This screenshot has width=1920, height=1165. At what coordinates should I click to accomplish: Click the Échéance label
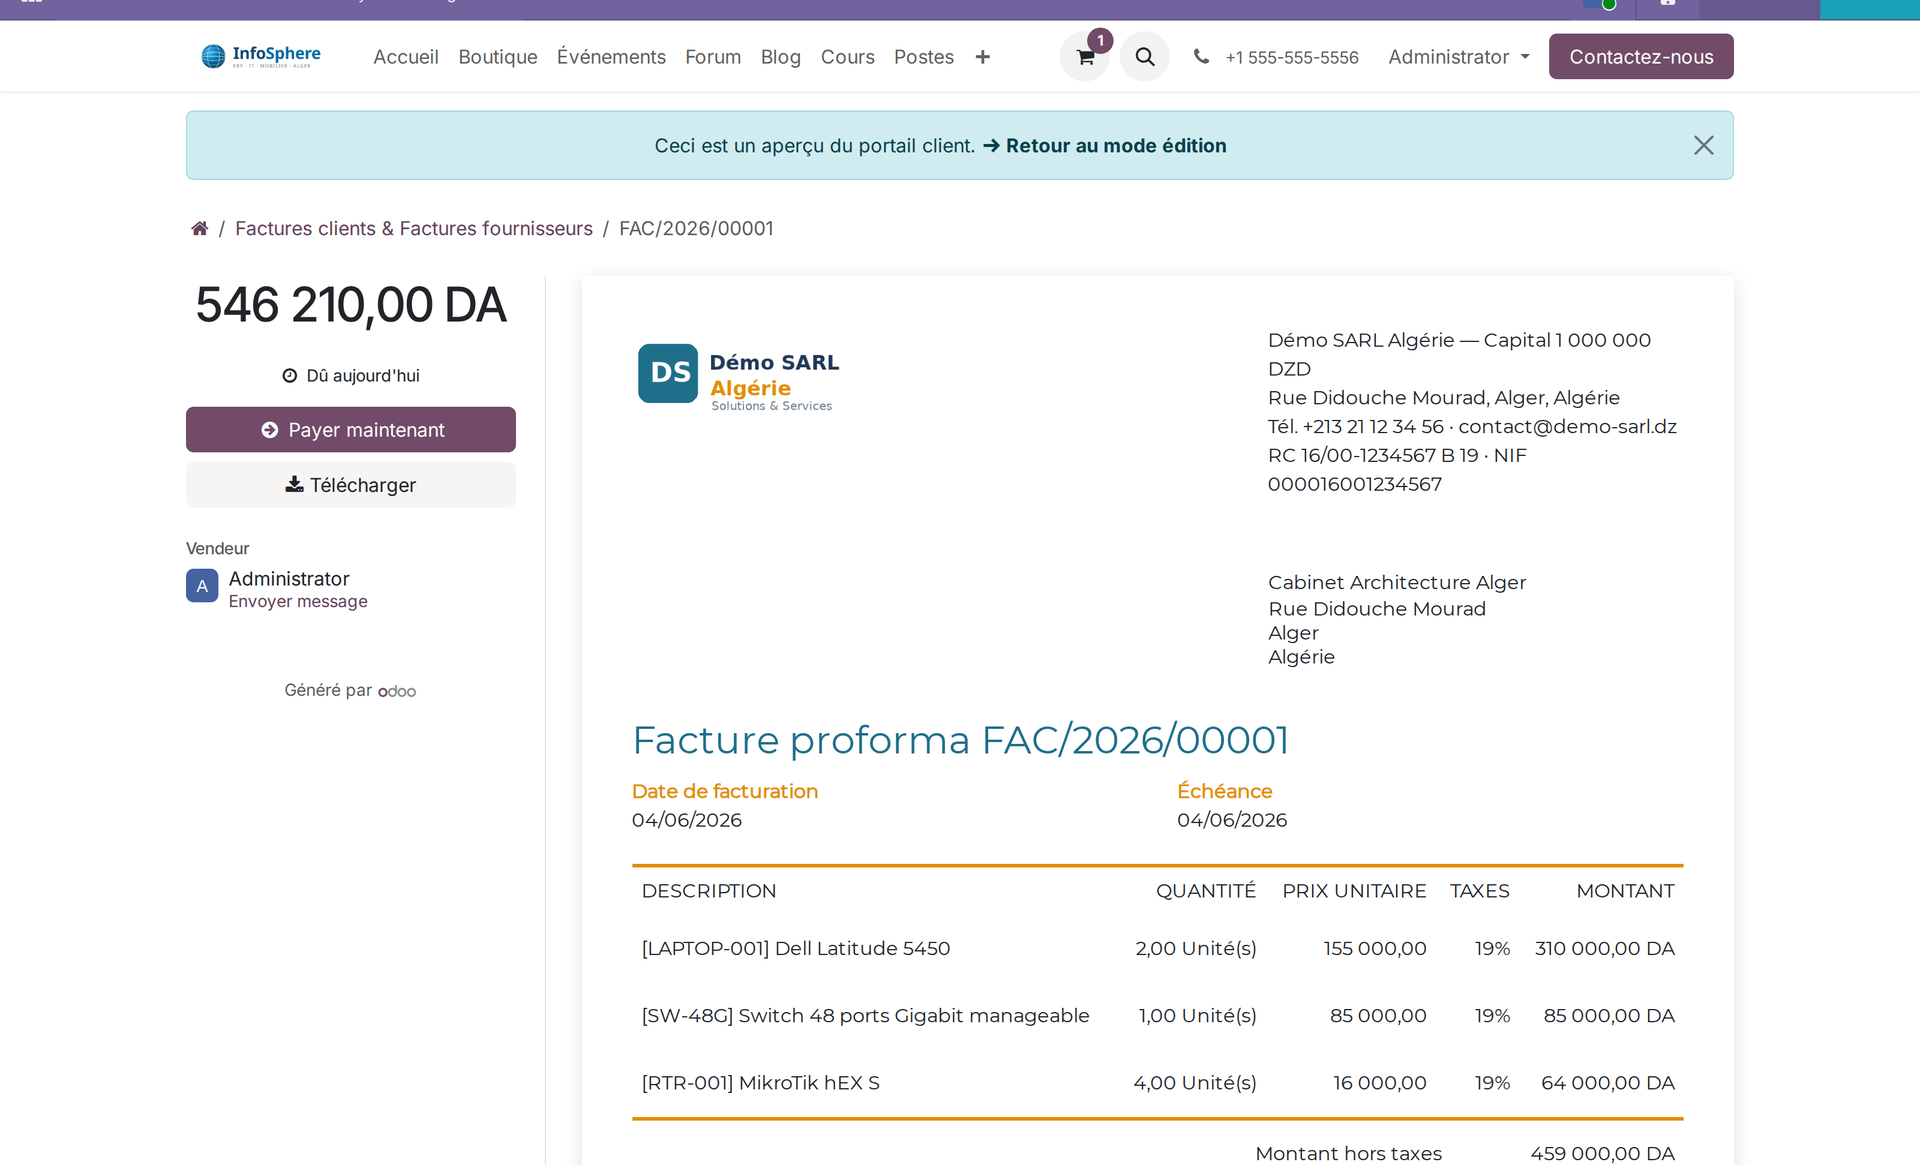(x=1225, y=792)
